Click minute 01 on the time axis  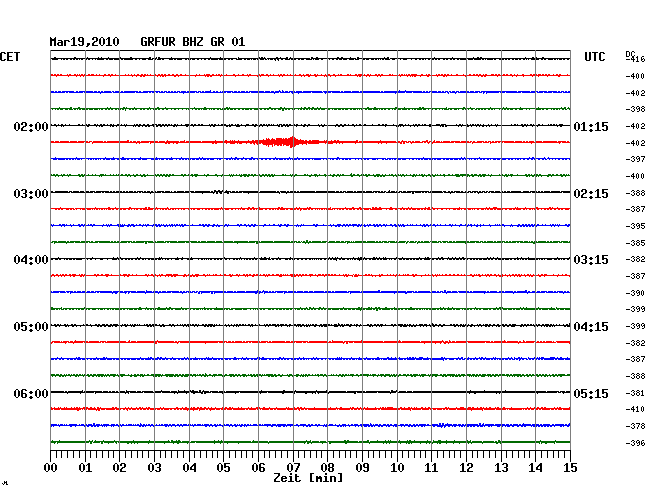(85, 467)
